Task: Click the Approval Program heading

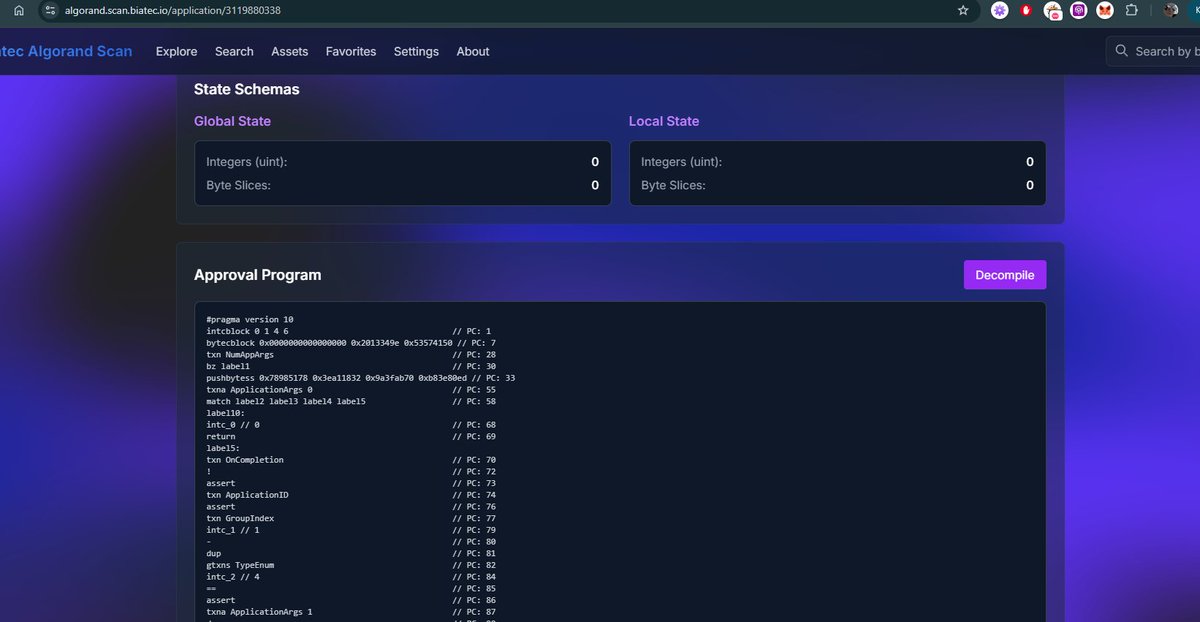Action: (258, 275)
